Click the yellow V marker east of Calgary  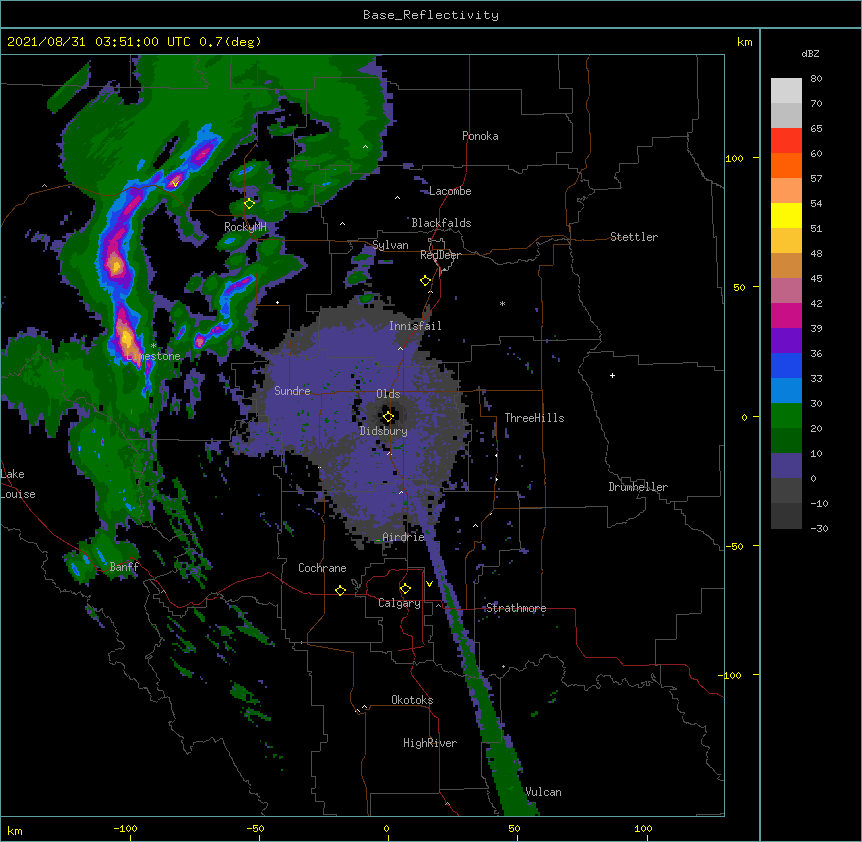tap(429, 584)
